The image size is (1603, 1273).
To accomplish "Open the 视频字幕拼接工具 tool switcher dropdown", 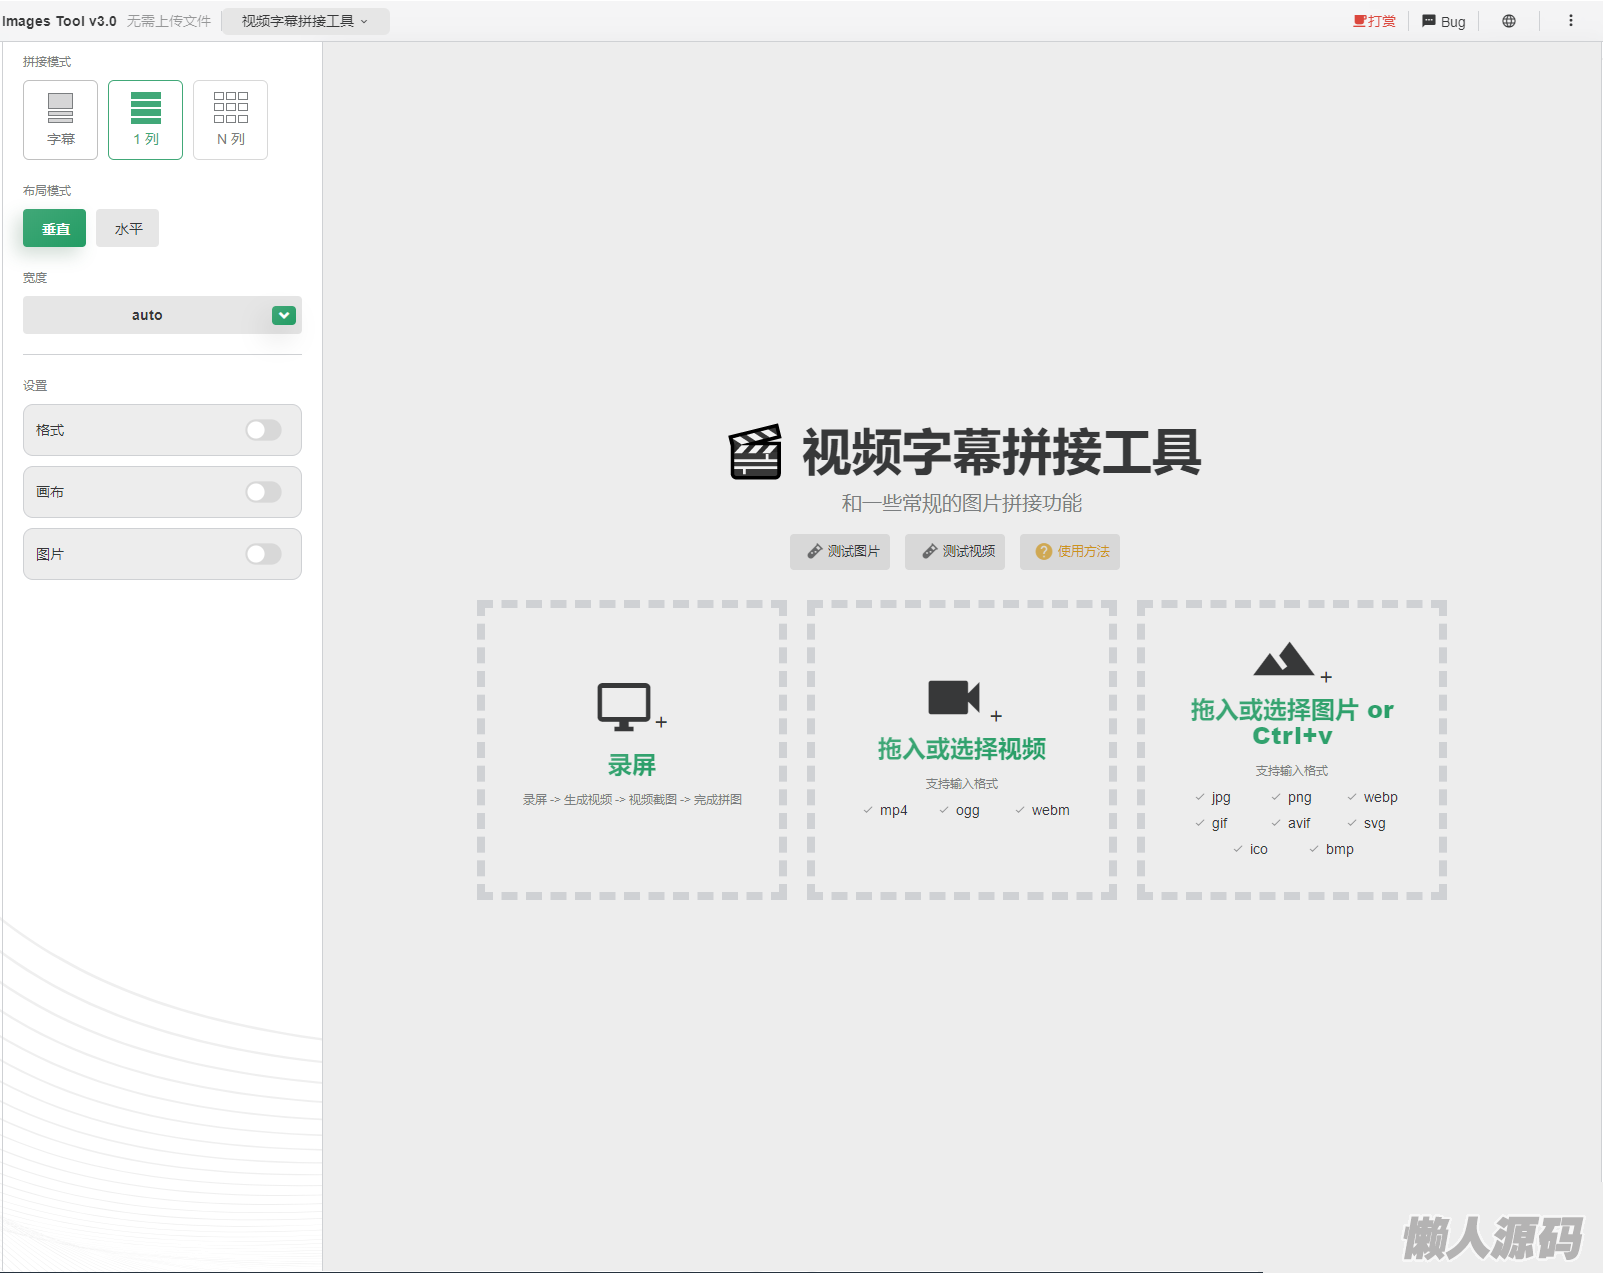I will point(305,21).
